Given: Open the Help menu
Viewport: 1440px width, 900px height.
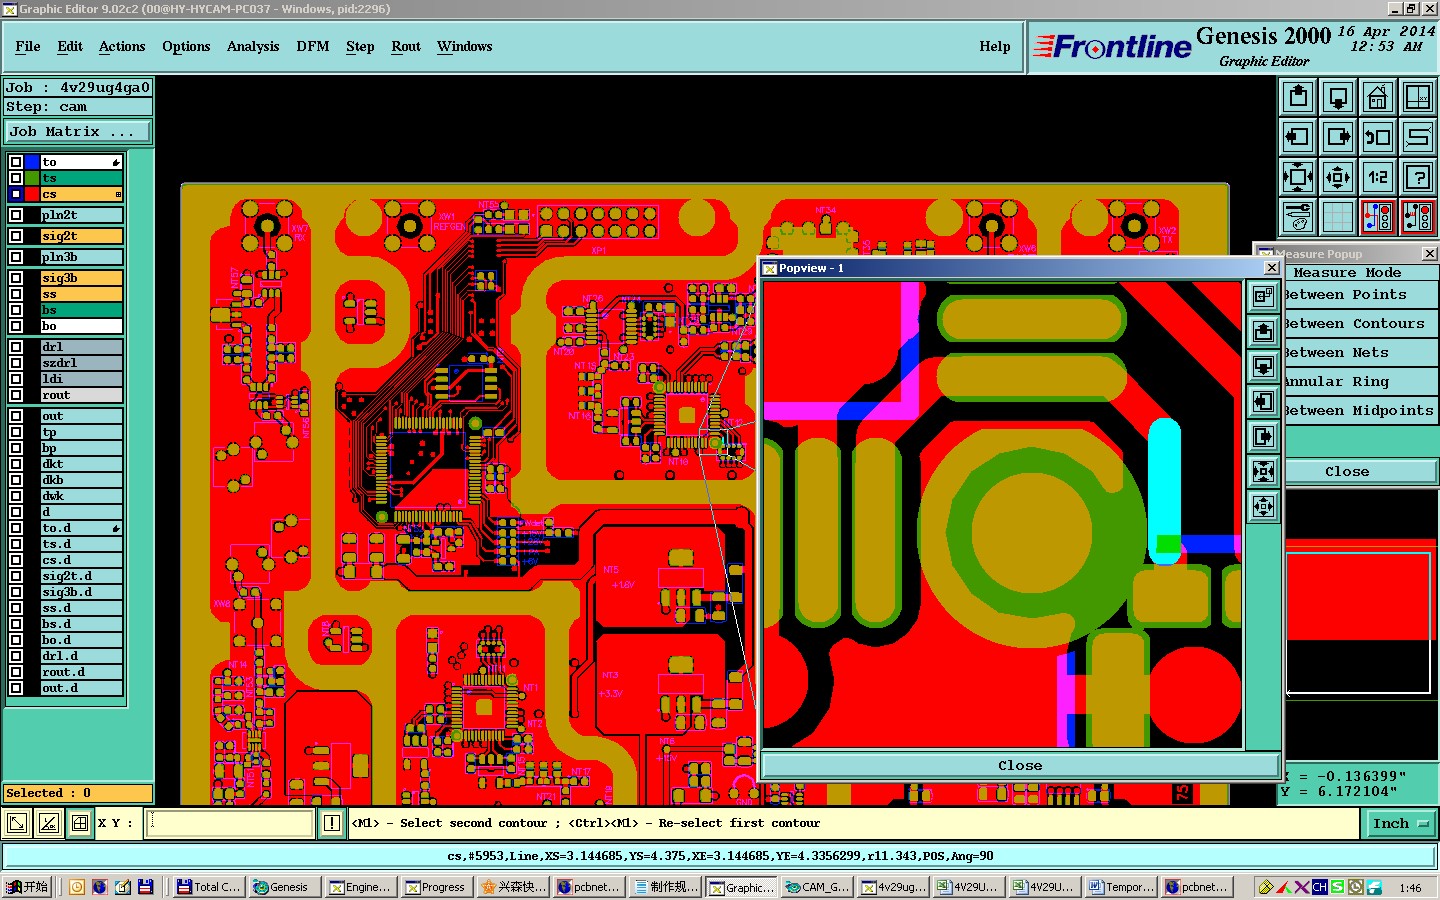Looking at the screenshot, I should [995, 46].
